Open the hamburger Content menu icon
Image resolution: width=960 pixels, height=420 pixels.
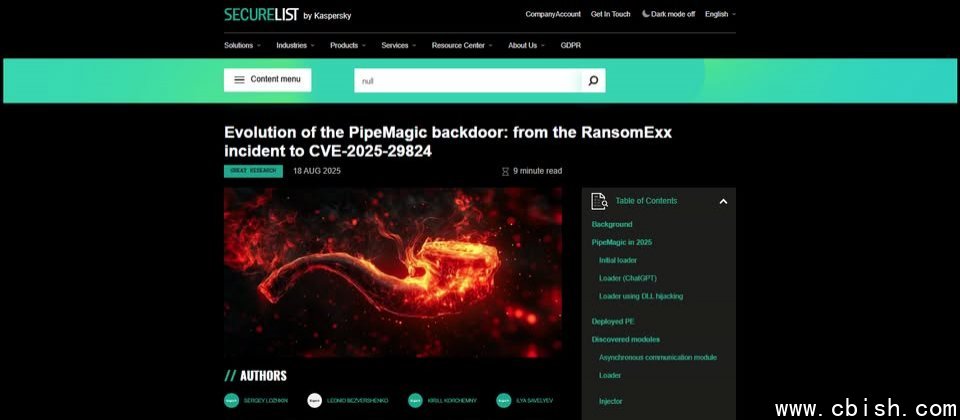coord(239,80)
